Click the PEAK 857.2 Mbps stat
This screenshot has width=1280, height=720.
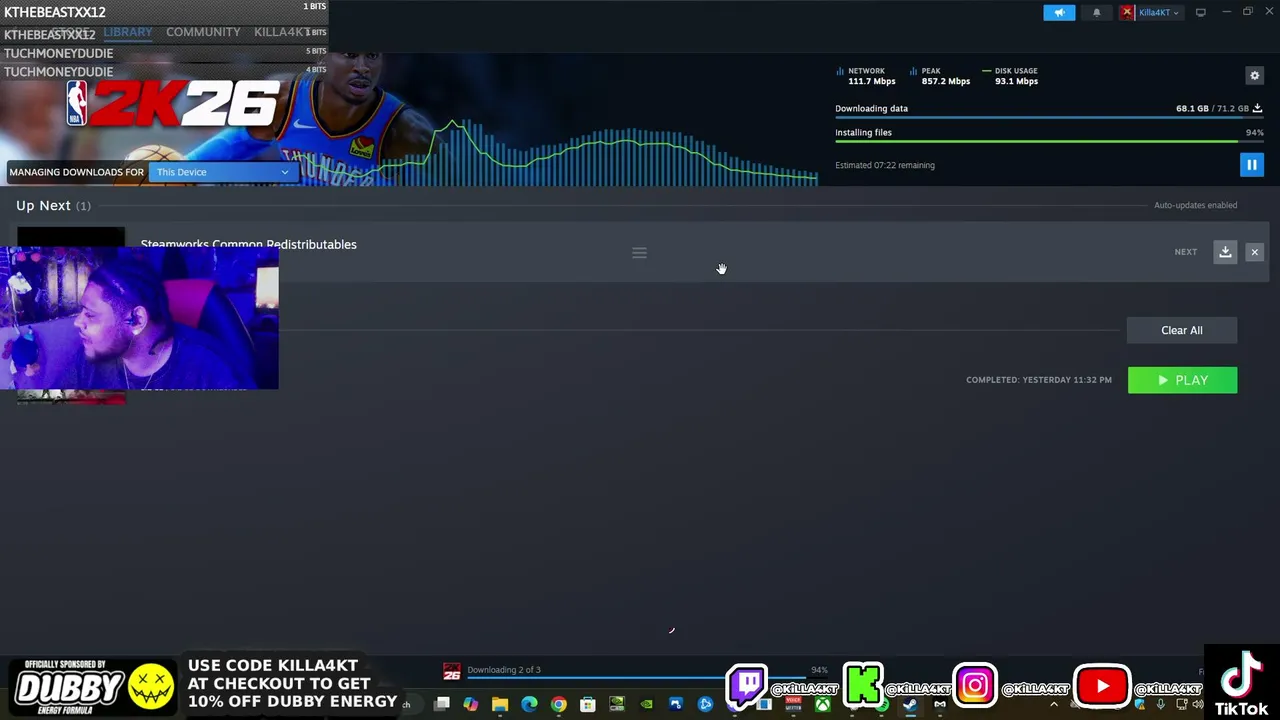[940, 76]
